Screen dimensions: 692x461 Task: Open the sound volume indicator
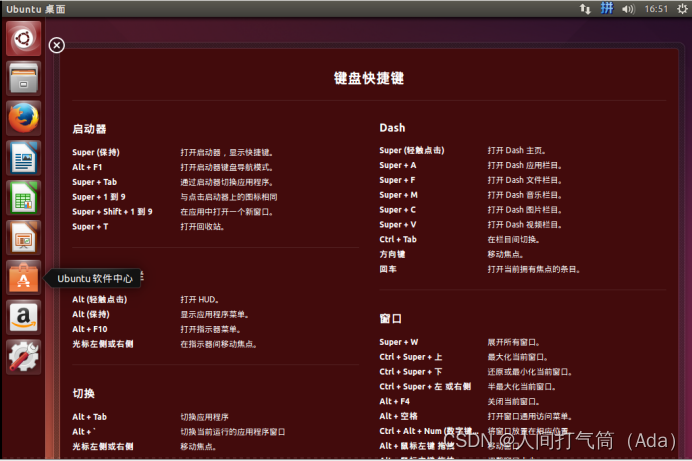(628, 9)
